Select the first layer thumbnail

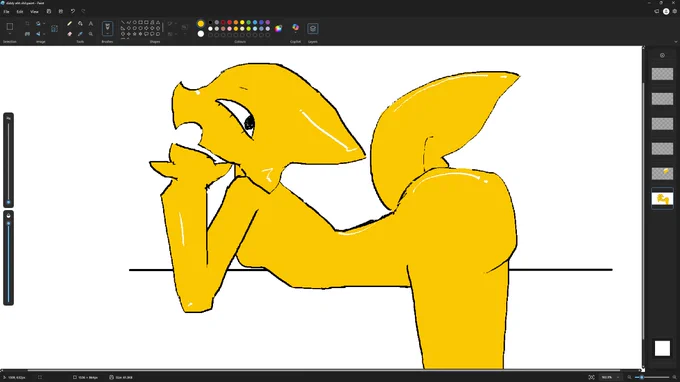(662, 74)
